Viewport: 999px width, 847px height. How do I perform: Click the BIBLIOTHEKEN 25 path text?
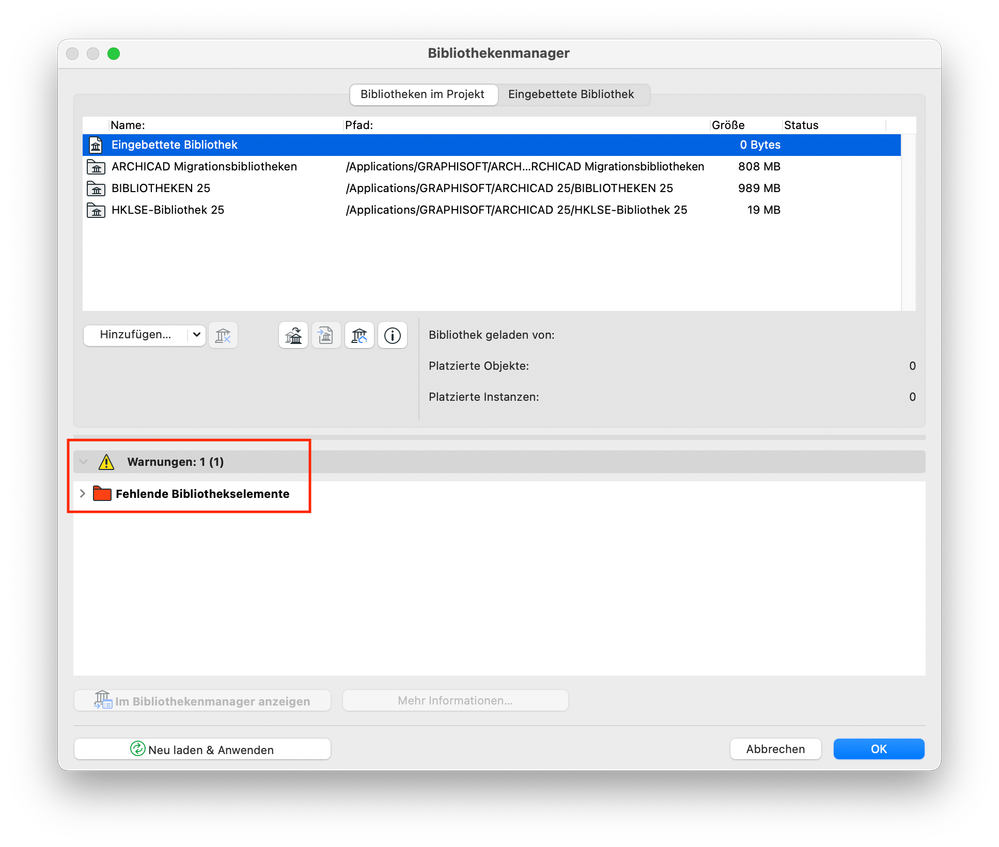[x=509, y=189]
